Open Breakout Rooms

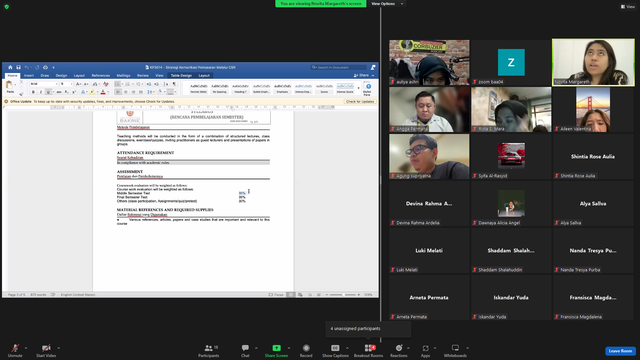pyautogui.click(x=368, y=350)
